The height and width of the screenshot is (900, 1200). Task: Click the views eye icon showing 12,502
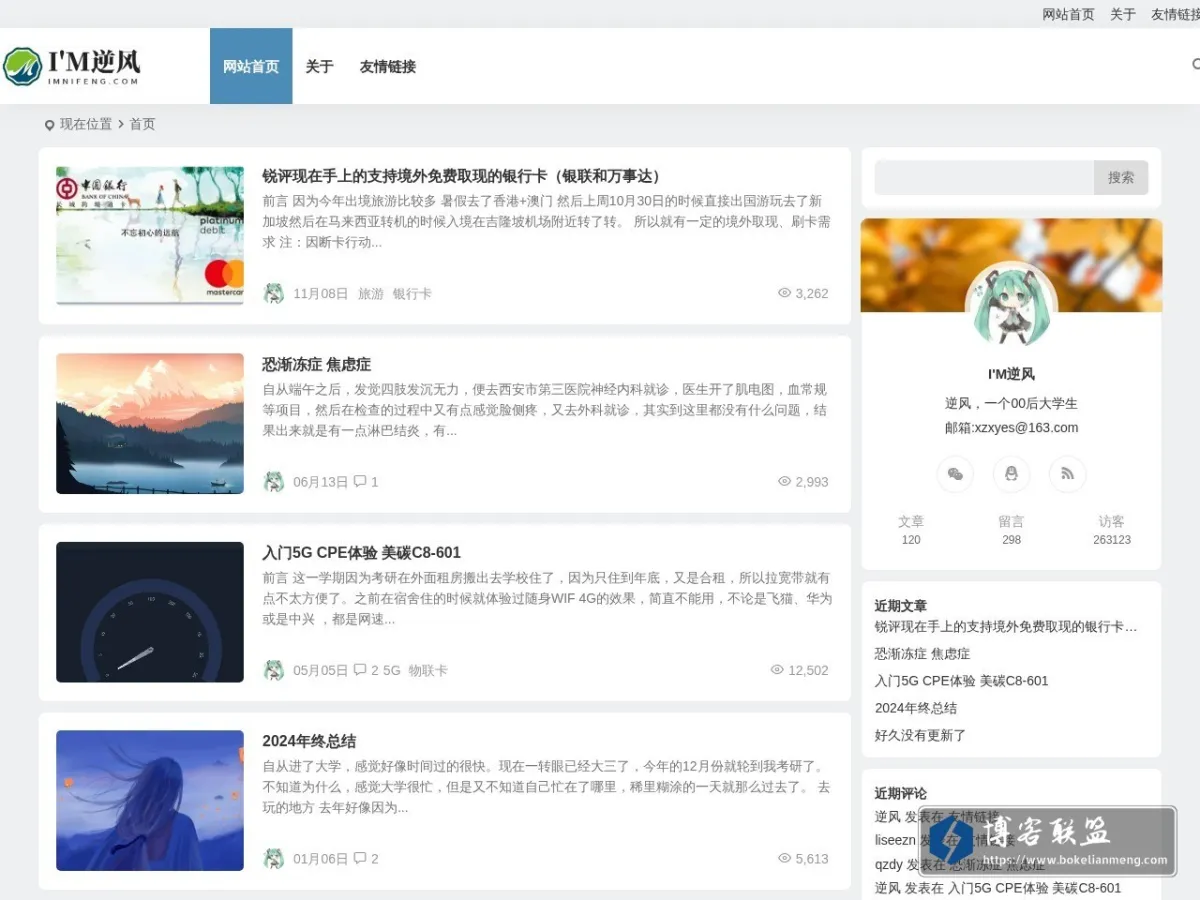[777, 670]
